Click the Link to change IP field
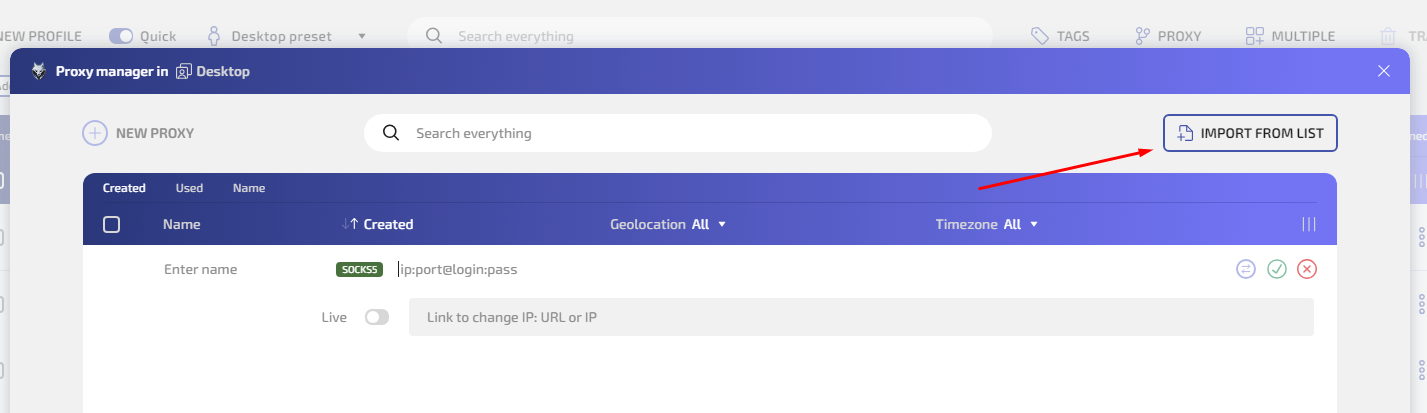The height and width of the screenshot is (413, 1427). [x=860, y=317]
